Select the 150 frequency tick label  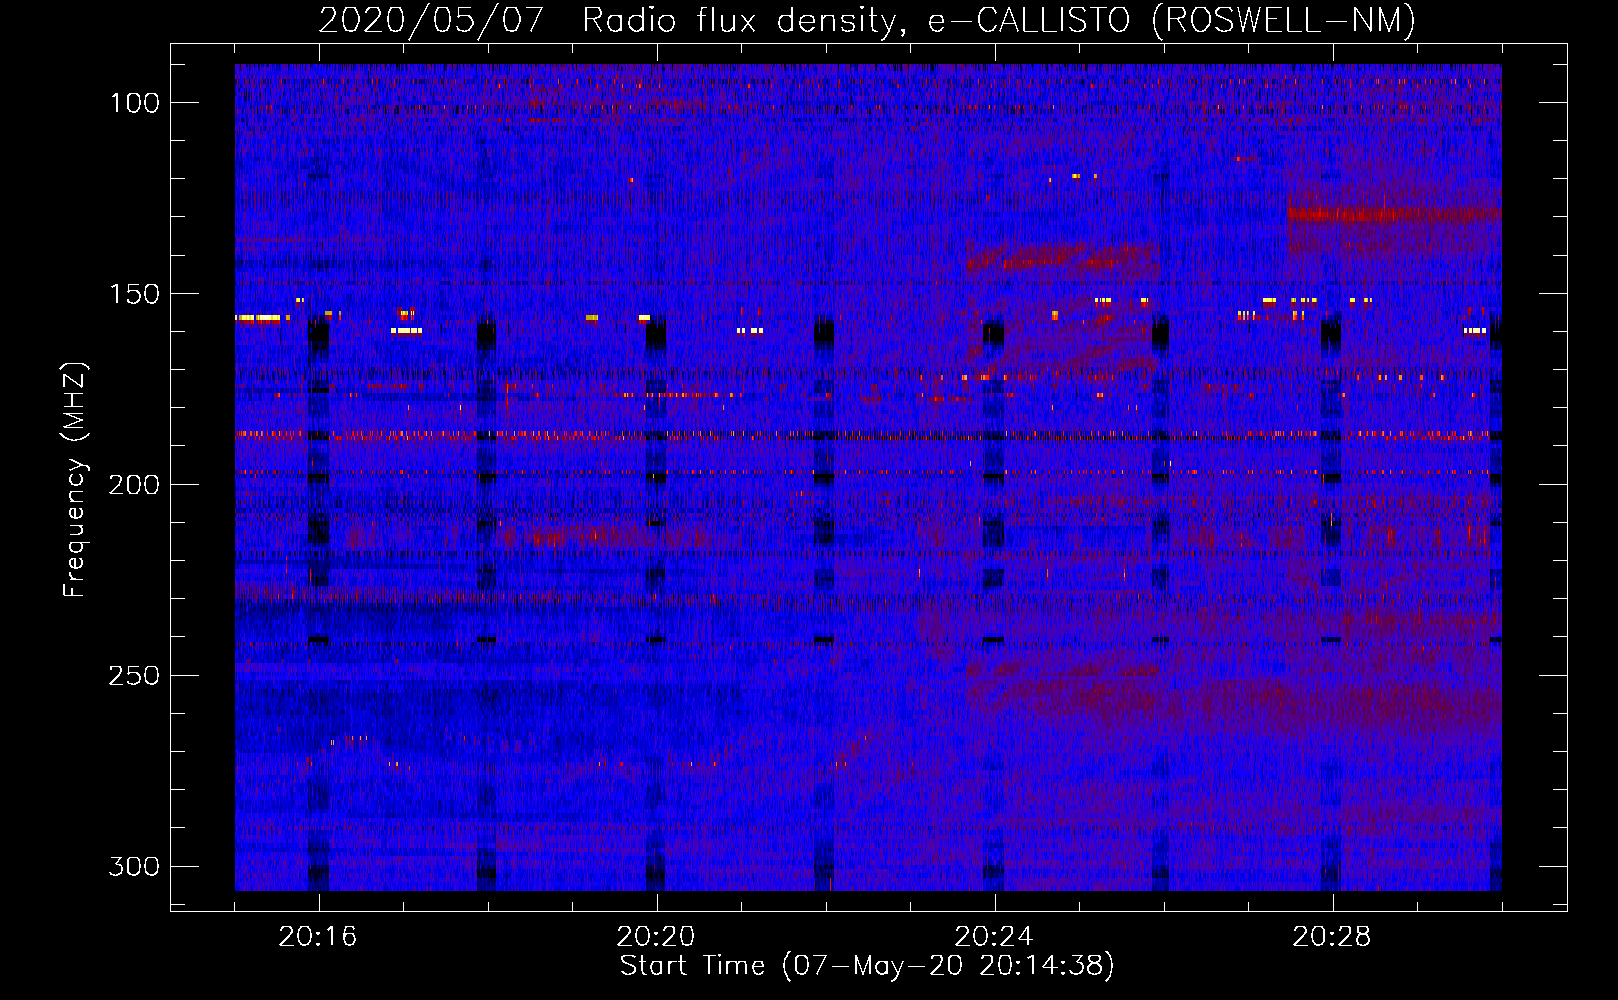134,294
